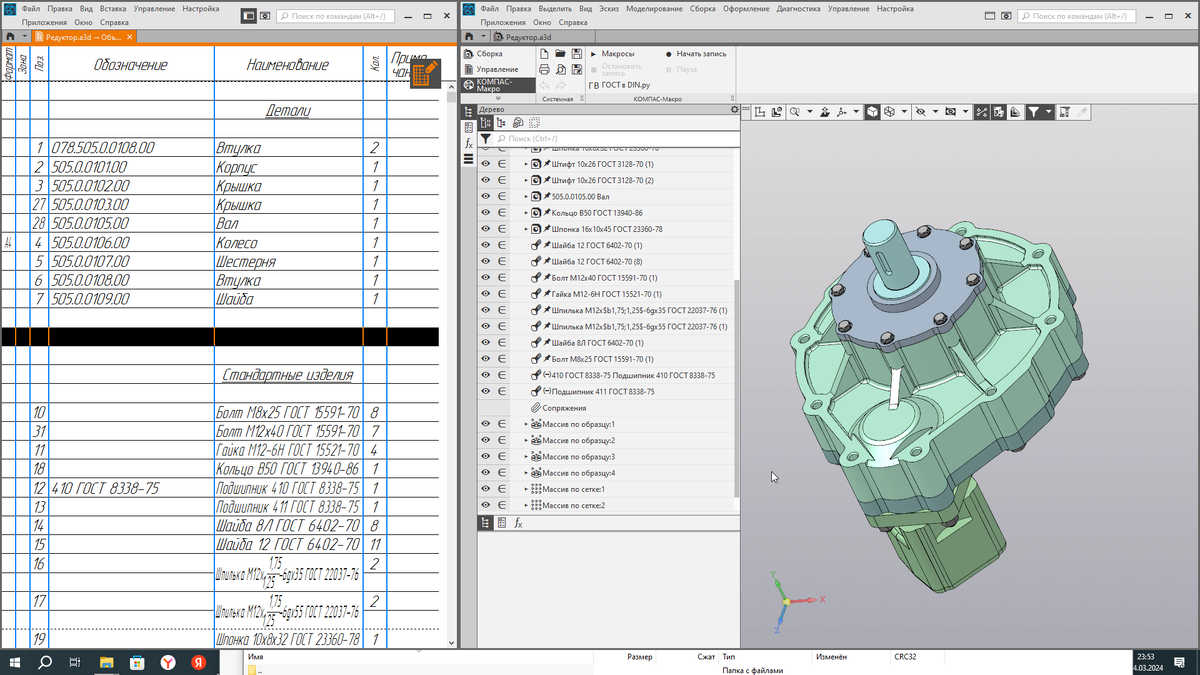Click the Save diskette icon in Системная panel
The image size is (1200, 675).
[x=578, y=54]
